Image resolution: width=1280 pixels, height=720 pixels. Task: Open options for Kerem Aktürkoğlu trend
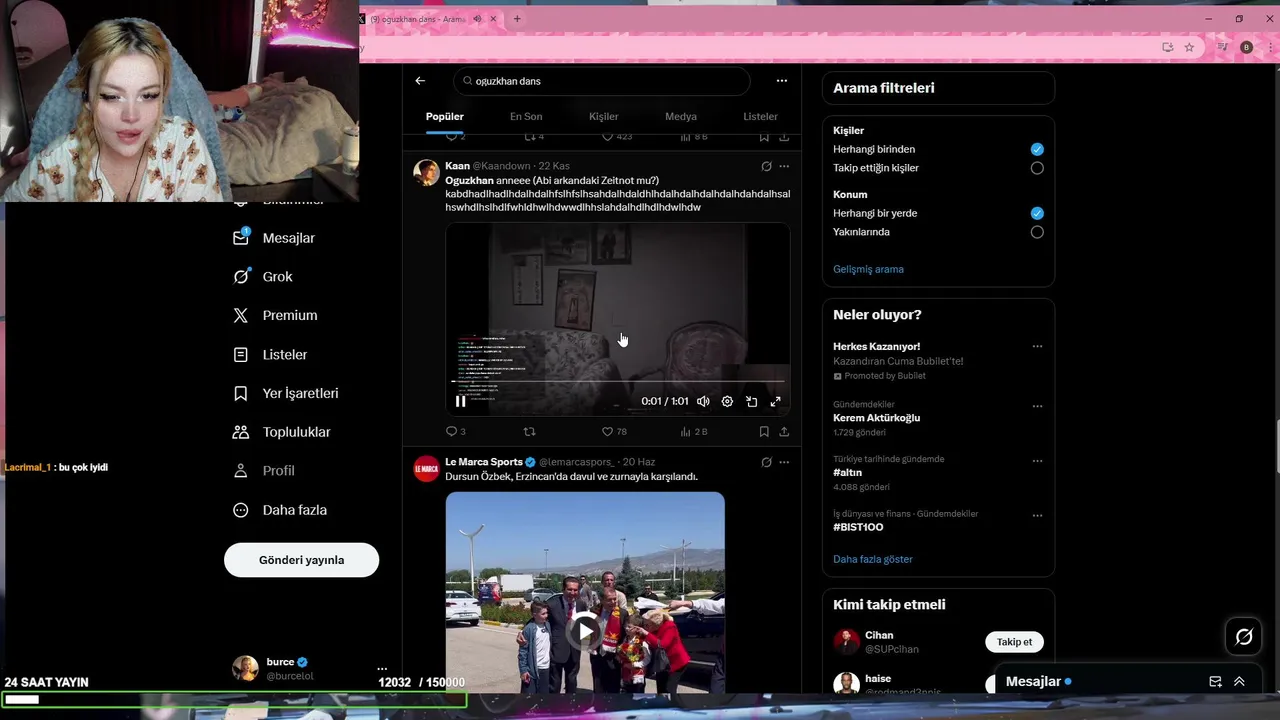pyautogui.click(x=1037, y=407)
